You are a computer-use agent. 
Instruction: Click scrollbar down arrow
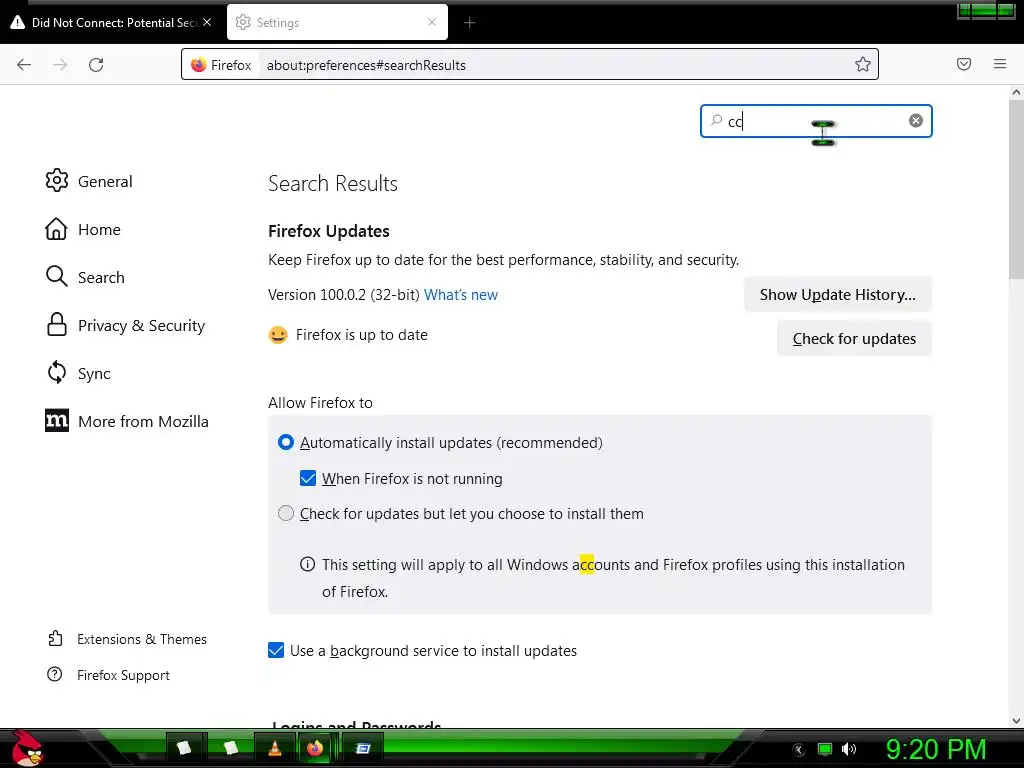coord(1016,721)
